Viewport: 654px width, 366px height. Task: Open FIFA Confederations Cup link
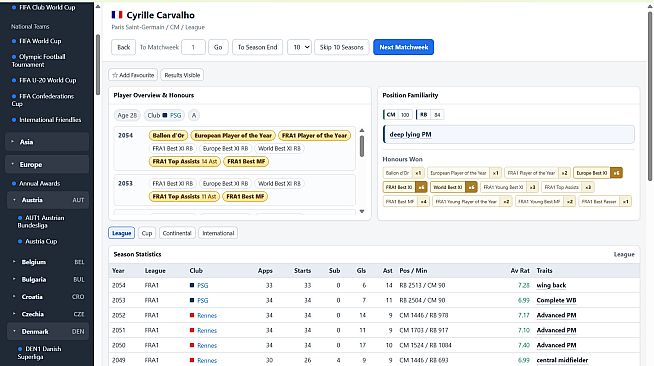pos(43,100)
